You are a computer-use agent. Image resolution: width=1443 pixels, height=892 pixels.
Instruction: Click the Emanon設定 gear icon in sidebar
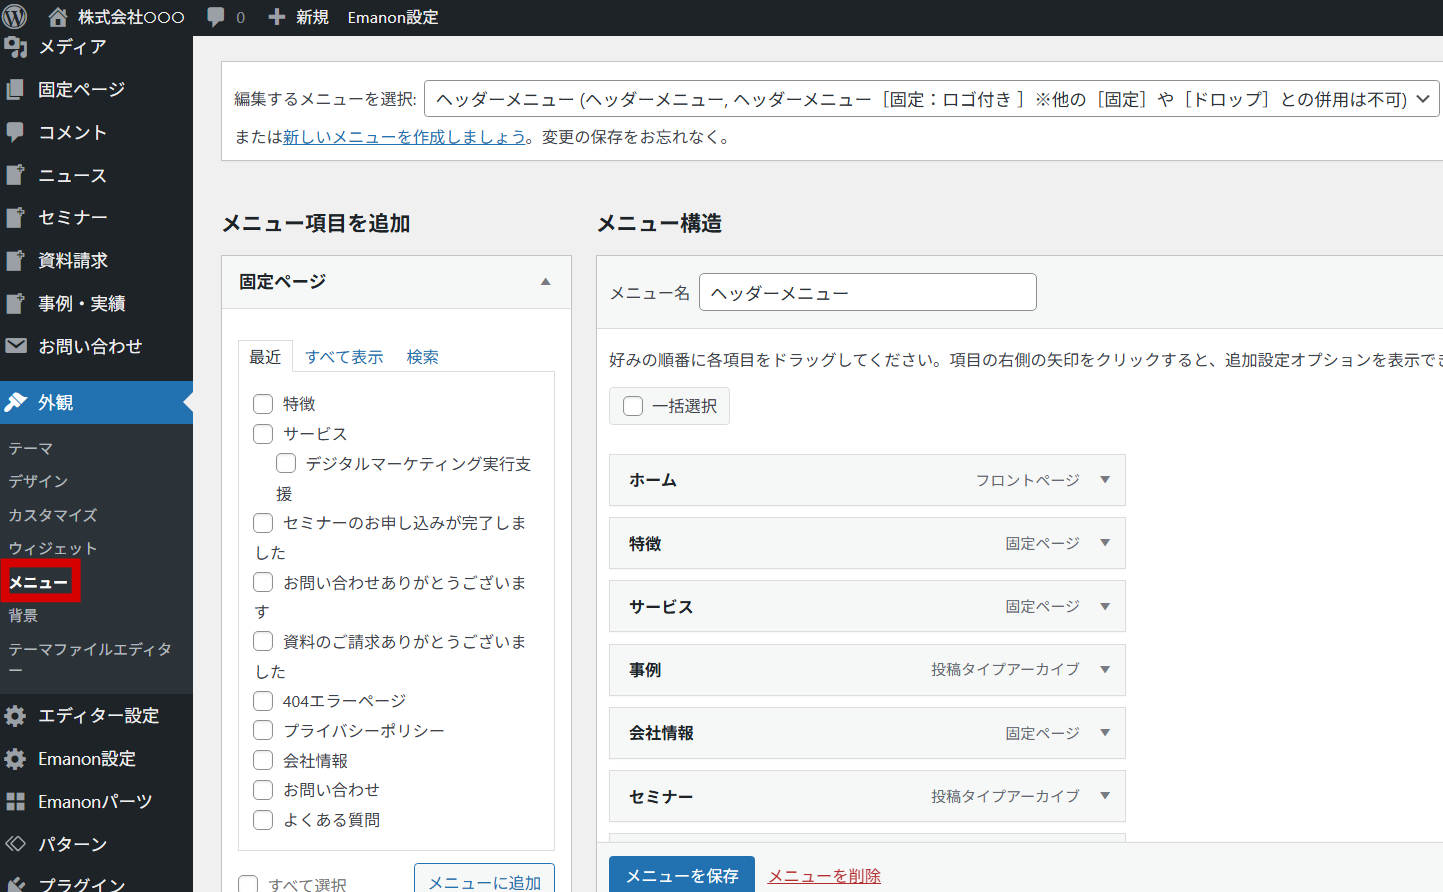(x=15, y=759)
